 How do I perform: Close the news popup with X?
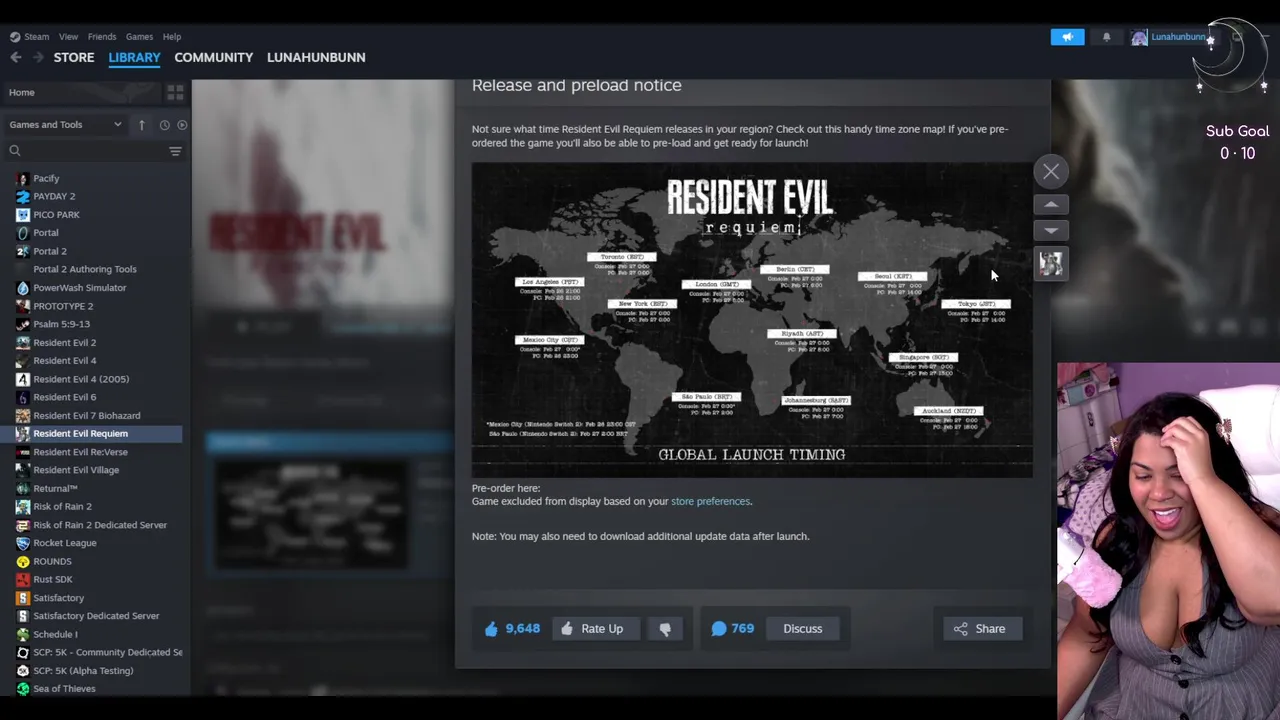tap(1051, 172)
